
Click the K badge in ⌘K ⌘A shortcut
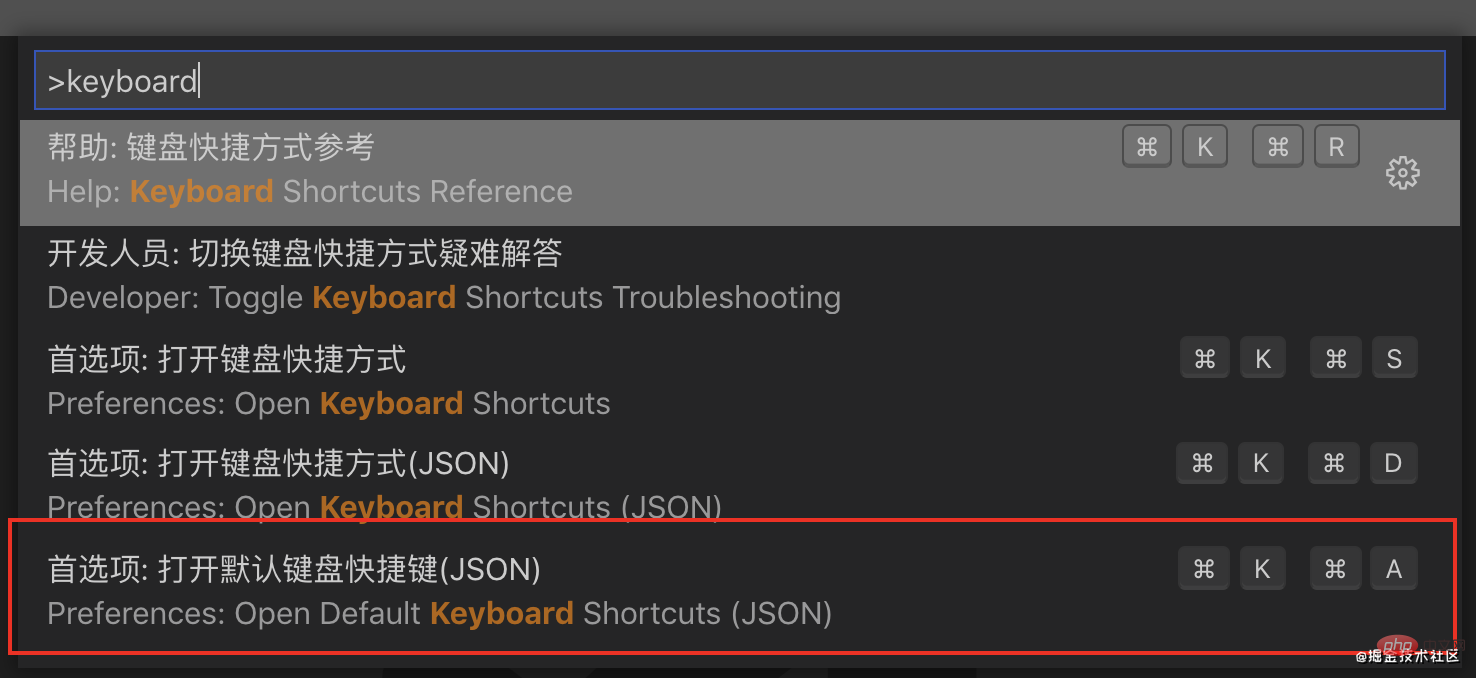point(1262,569)
